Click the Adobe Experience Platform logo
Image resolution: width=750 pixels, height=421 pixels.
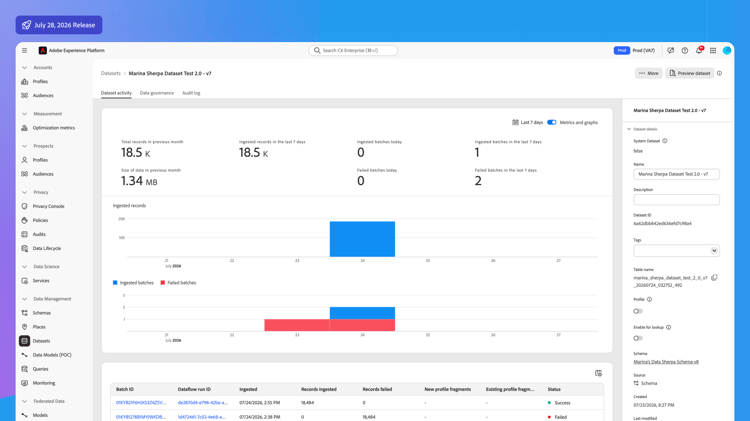tap(43, 50)
